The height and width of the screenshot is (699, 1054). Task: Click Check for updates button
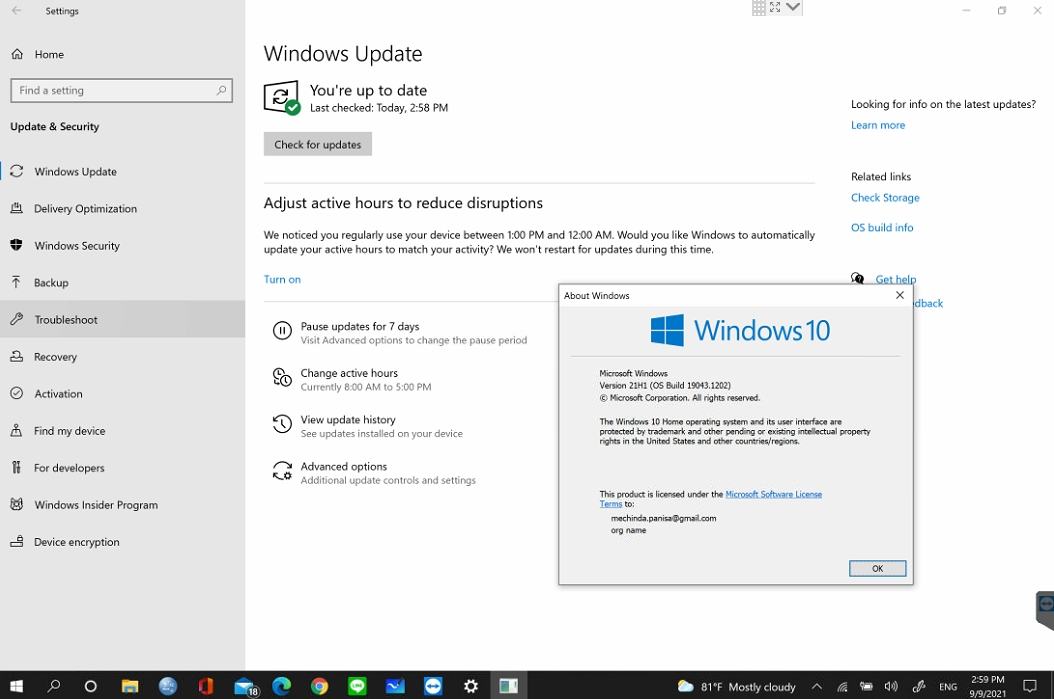[317, 145]
